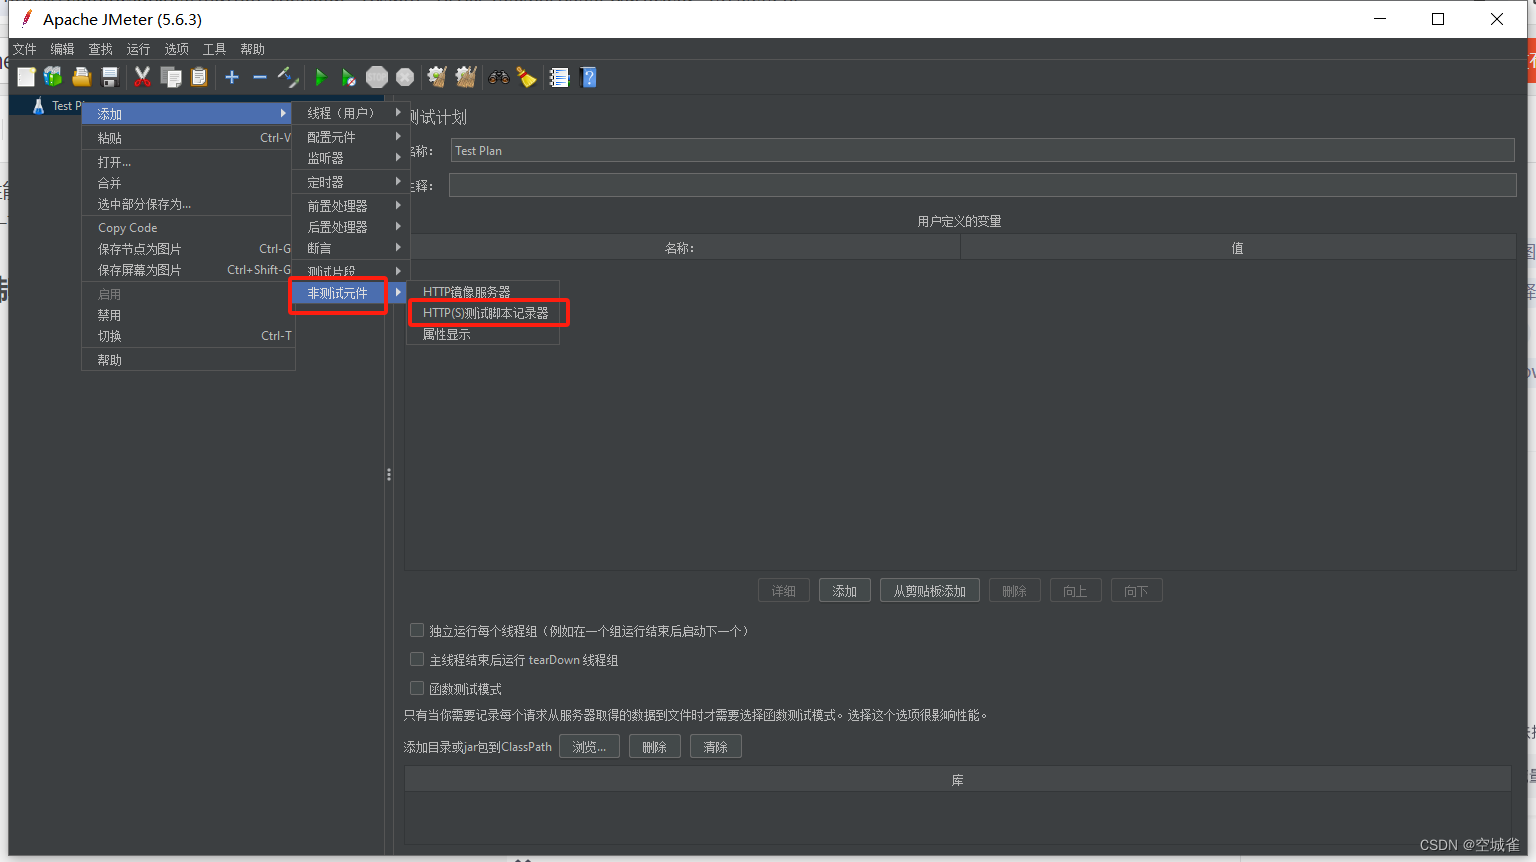Click the Paste clipboard icon

[199, 77]
